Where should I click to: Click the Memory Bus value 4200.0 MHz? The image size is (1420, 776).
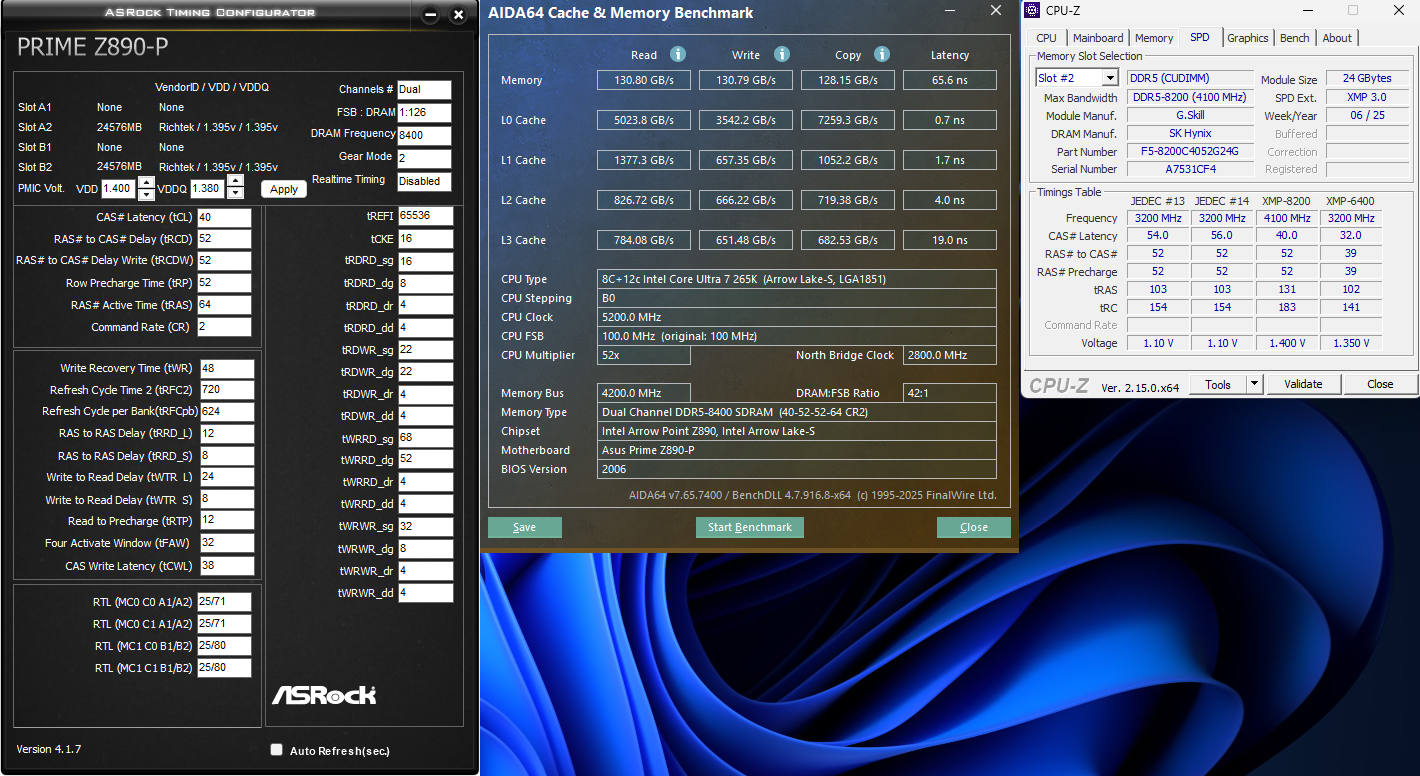click(644, 393)
